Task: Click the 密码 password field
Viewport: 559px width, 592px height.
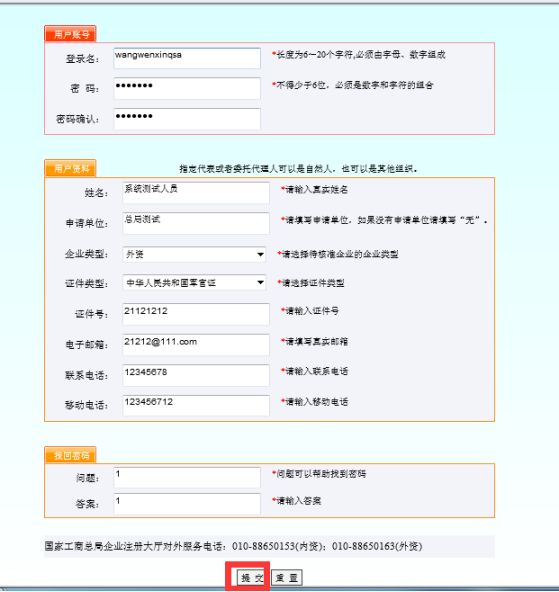Action: tap(187, 88)
